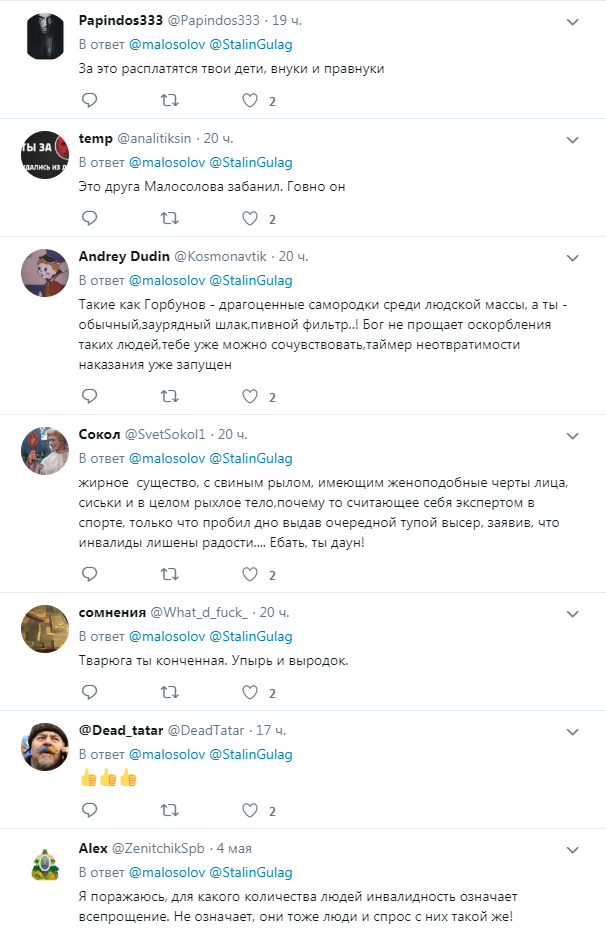Viewport: 606px width, 939px height.
Task: Reply to Сокол's tweet
Action: pos(89,574)
